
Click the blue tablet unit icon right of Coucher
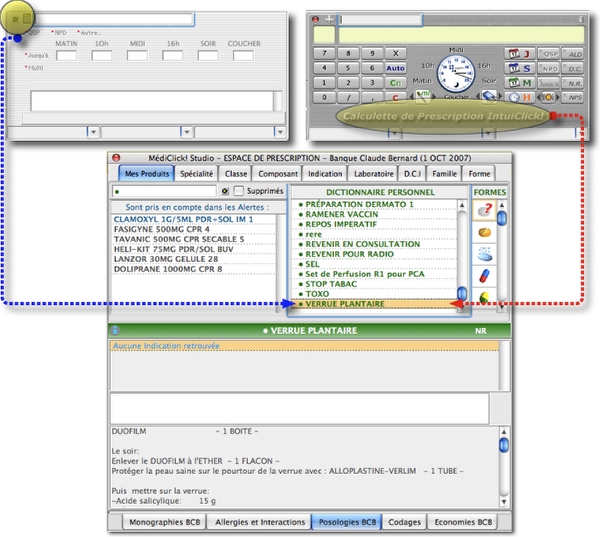coord(489,96)
